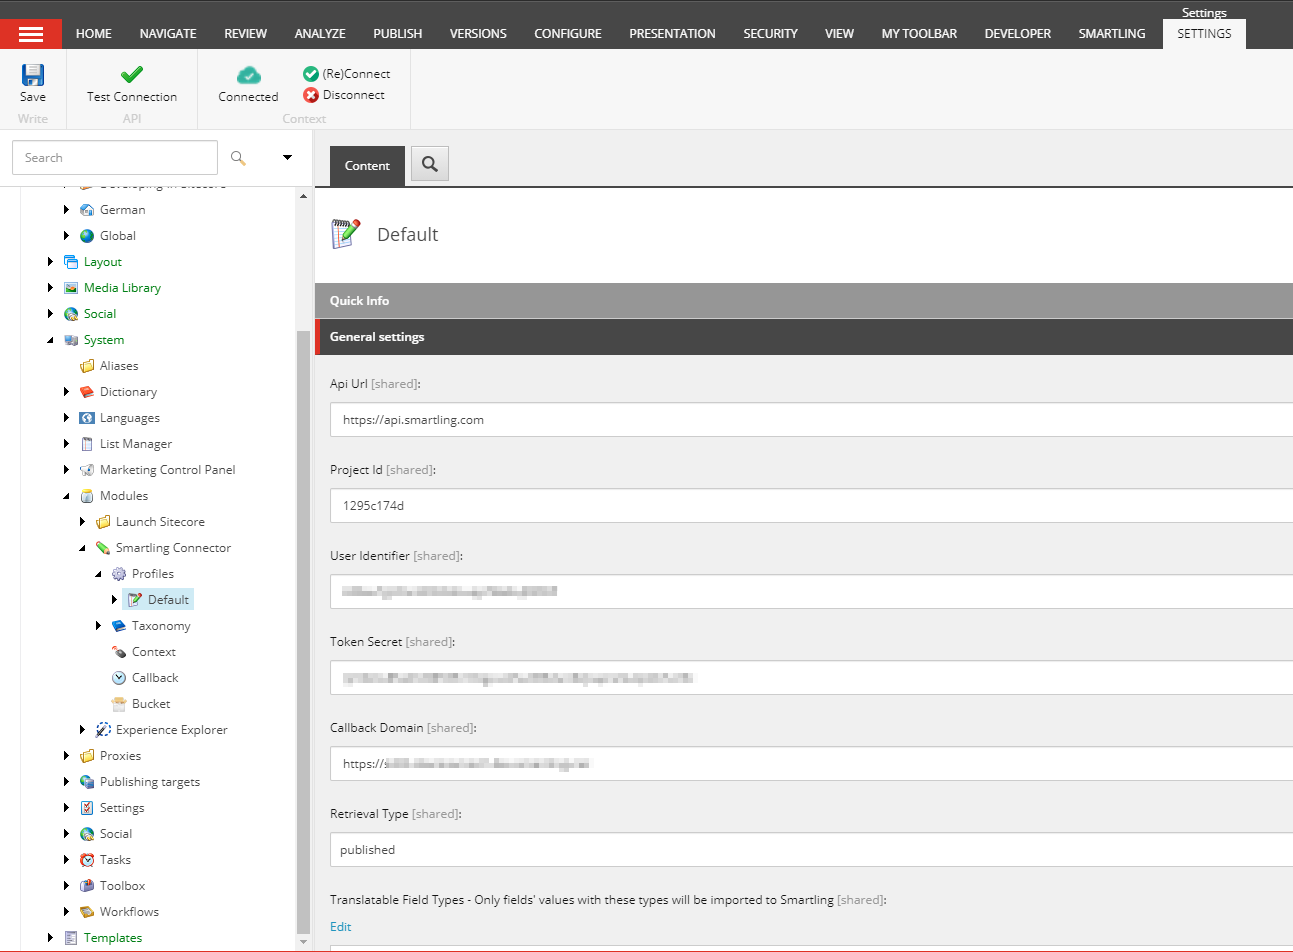This screenshot has height=952, width=1293.
Task: Click the tree panel vertical scrollbar
Action: click(x=303, y=631)
